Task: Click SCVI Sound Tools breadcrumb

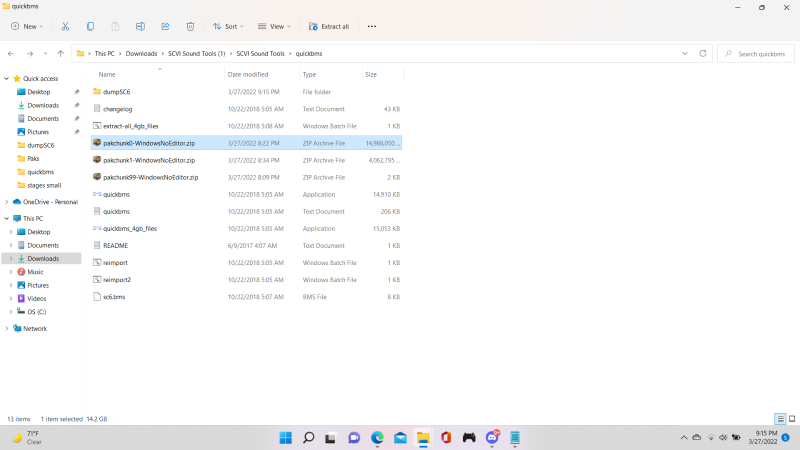Action: (x=260, y=54)
